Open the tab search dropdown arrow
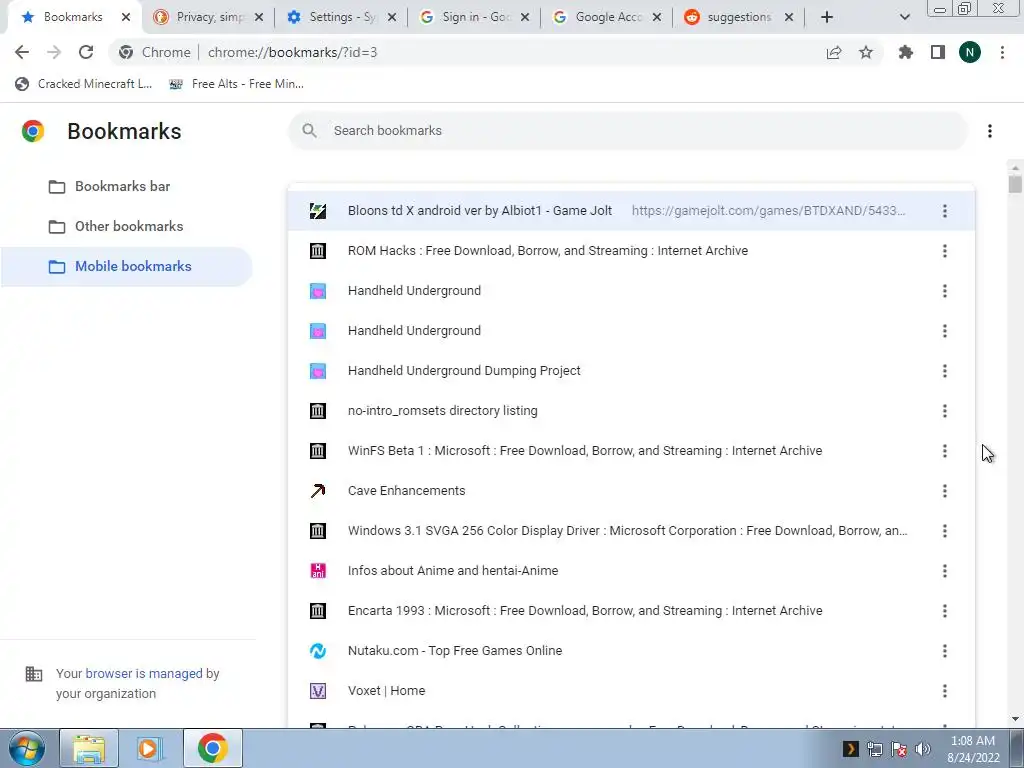The image size is (1024, 768). tap(904, 17)
